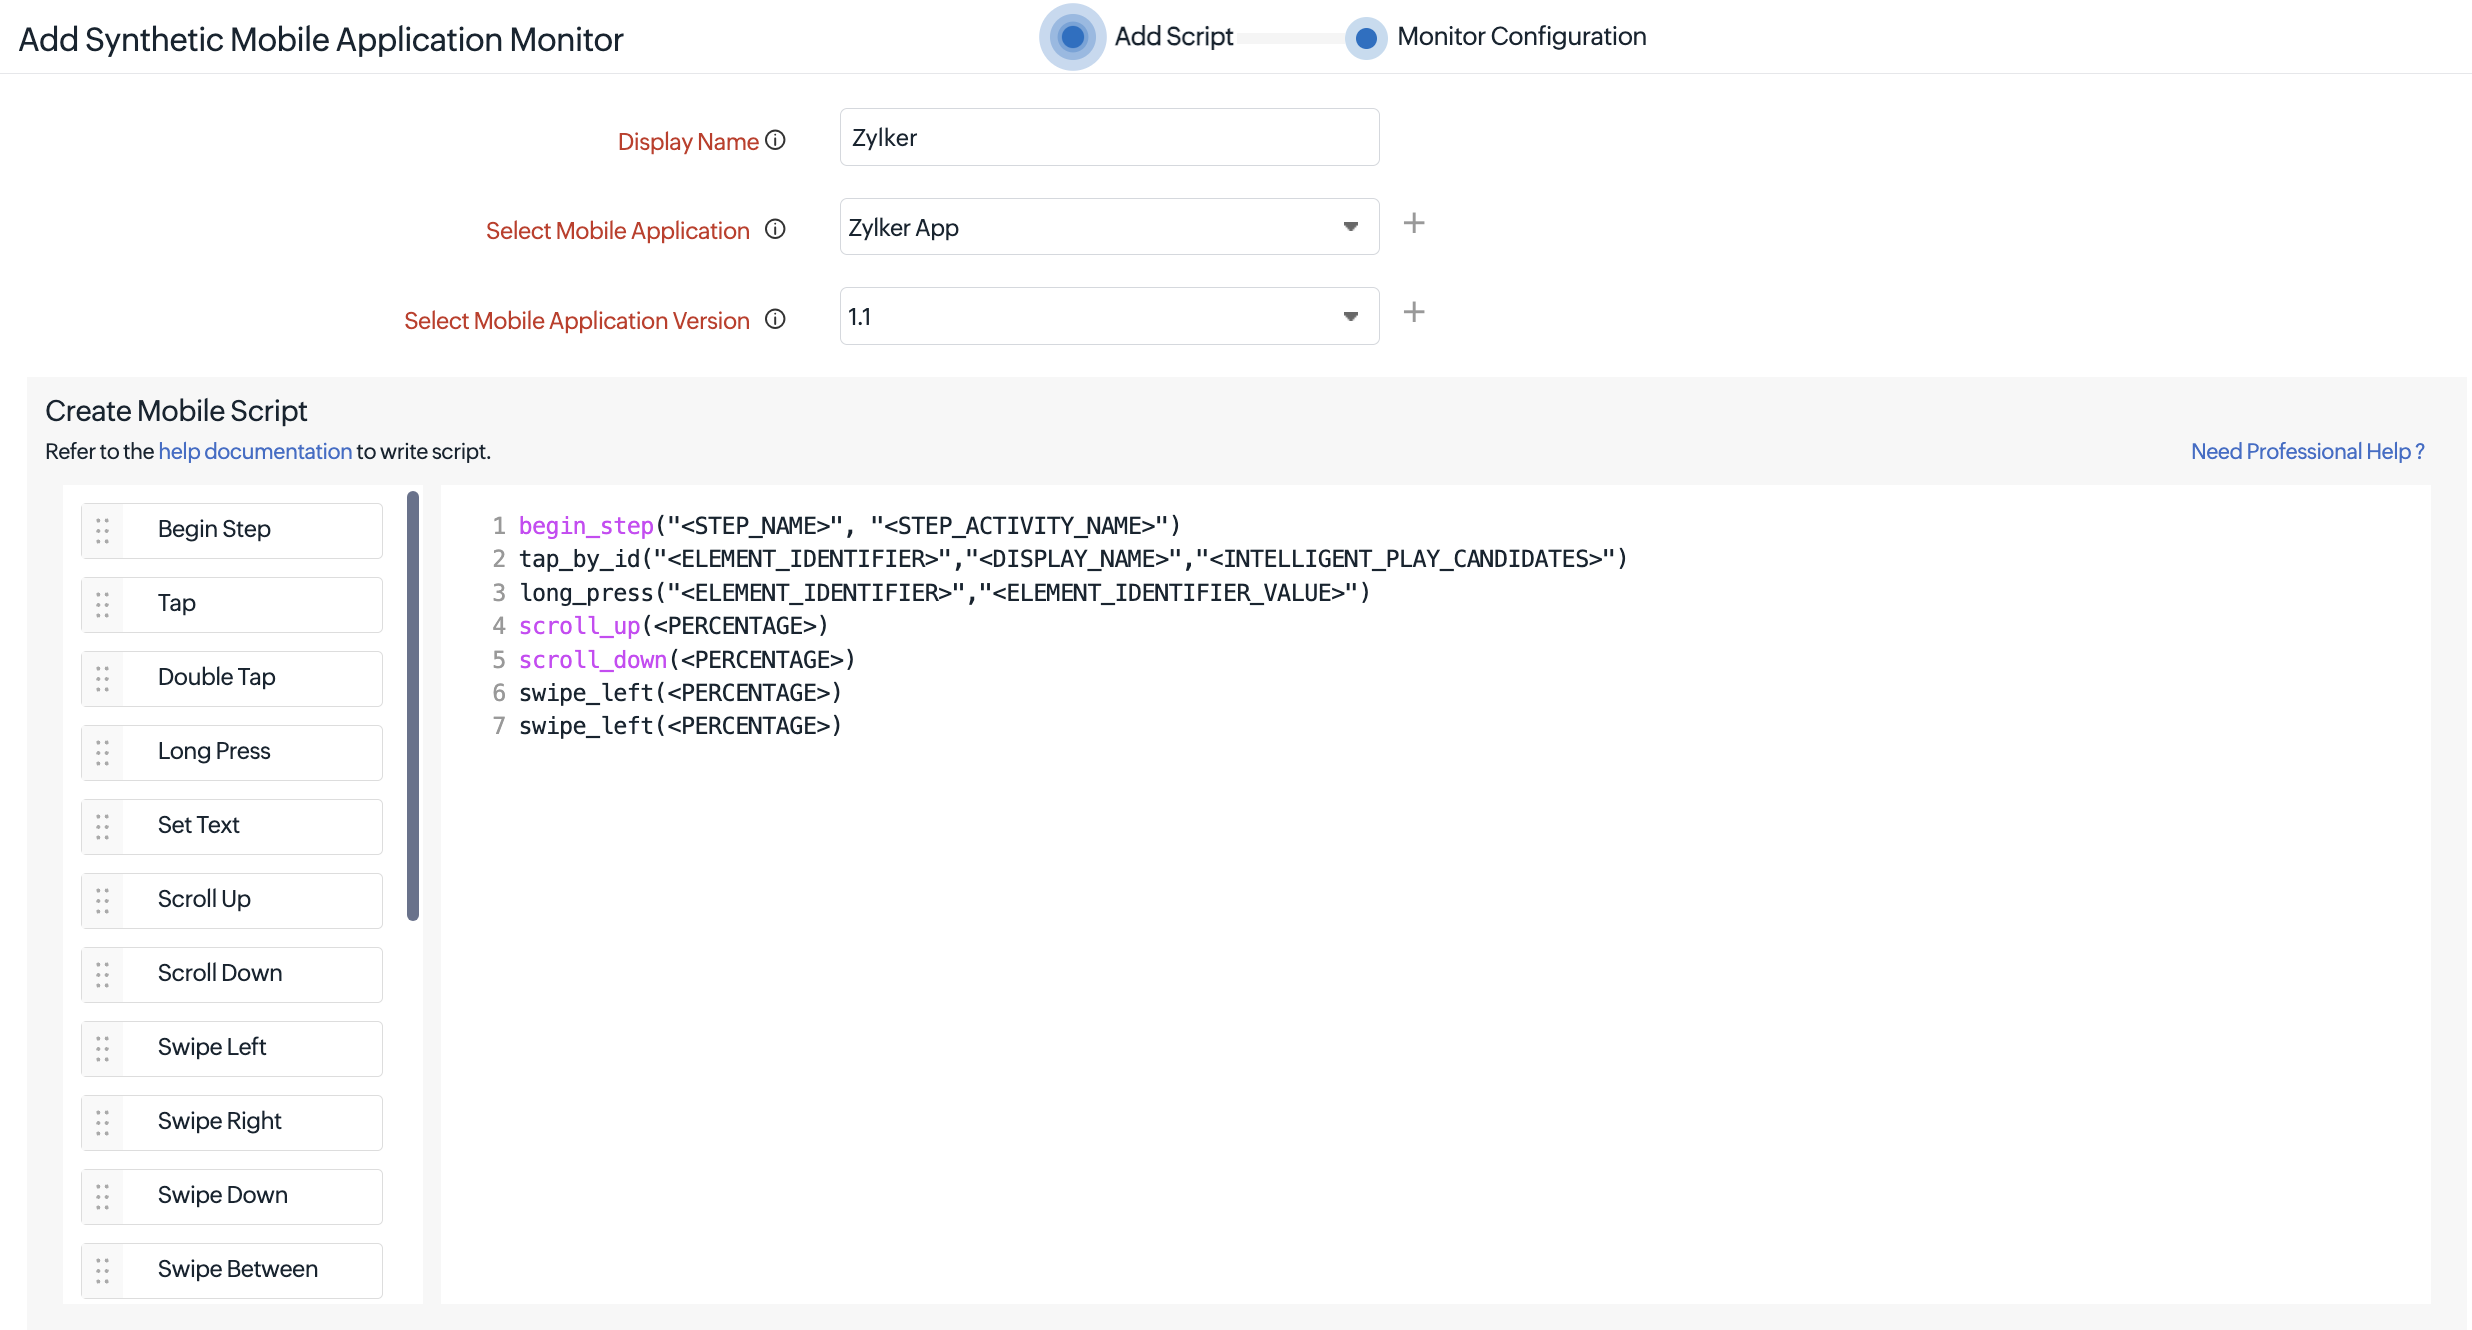Go to the Add Script step
Screen dimensions: 2472x1330
[x=1072, y=37]
